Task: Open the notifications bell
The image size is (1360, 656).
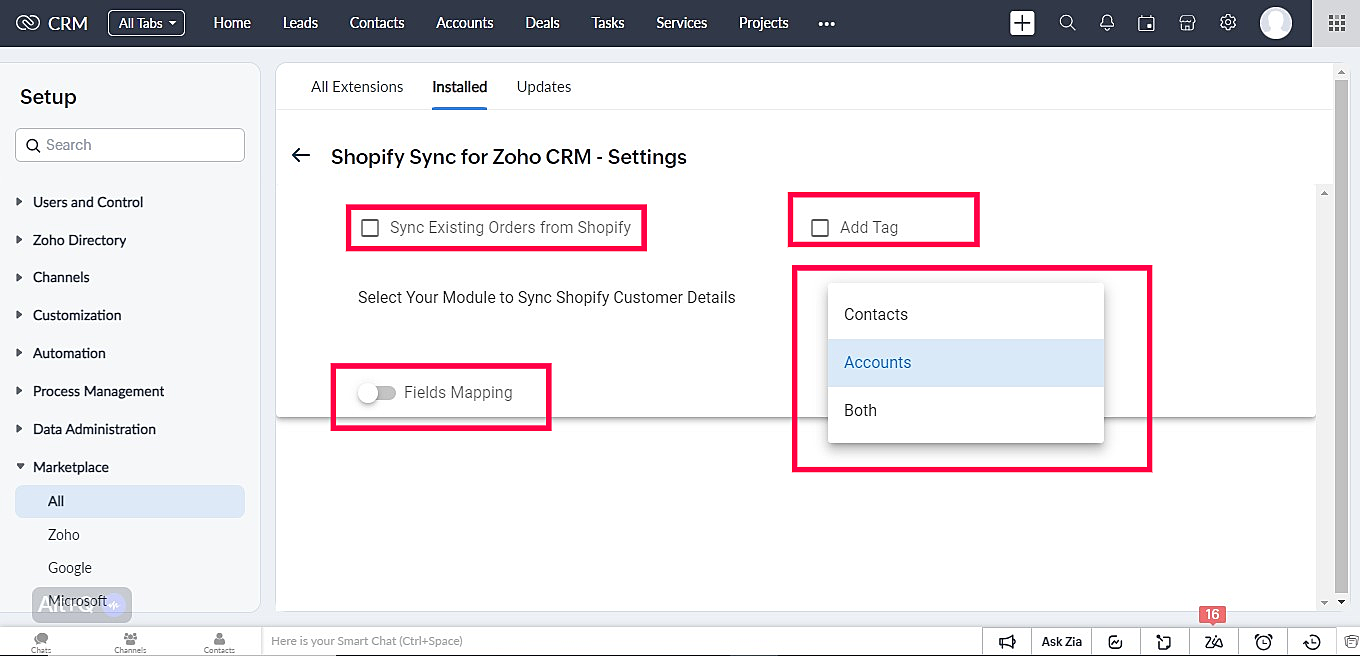Action: 1107,23
